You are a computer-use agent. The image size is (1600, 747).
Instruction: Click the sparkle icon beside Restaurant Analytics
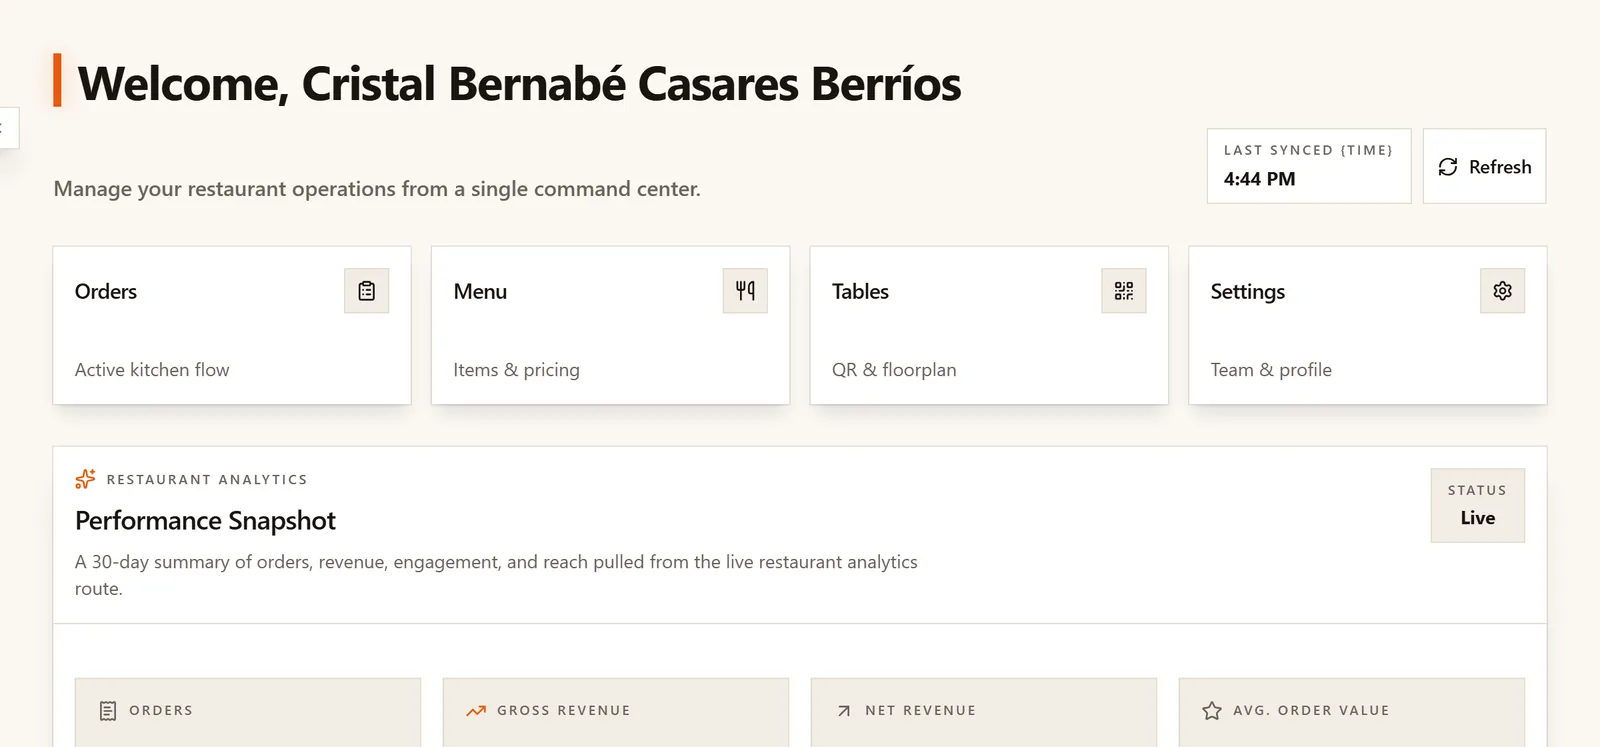click(x=85, y=479)
